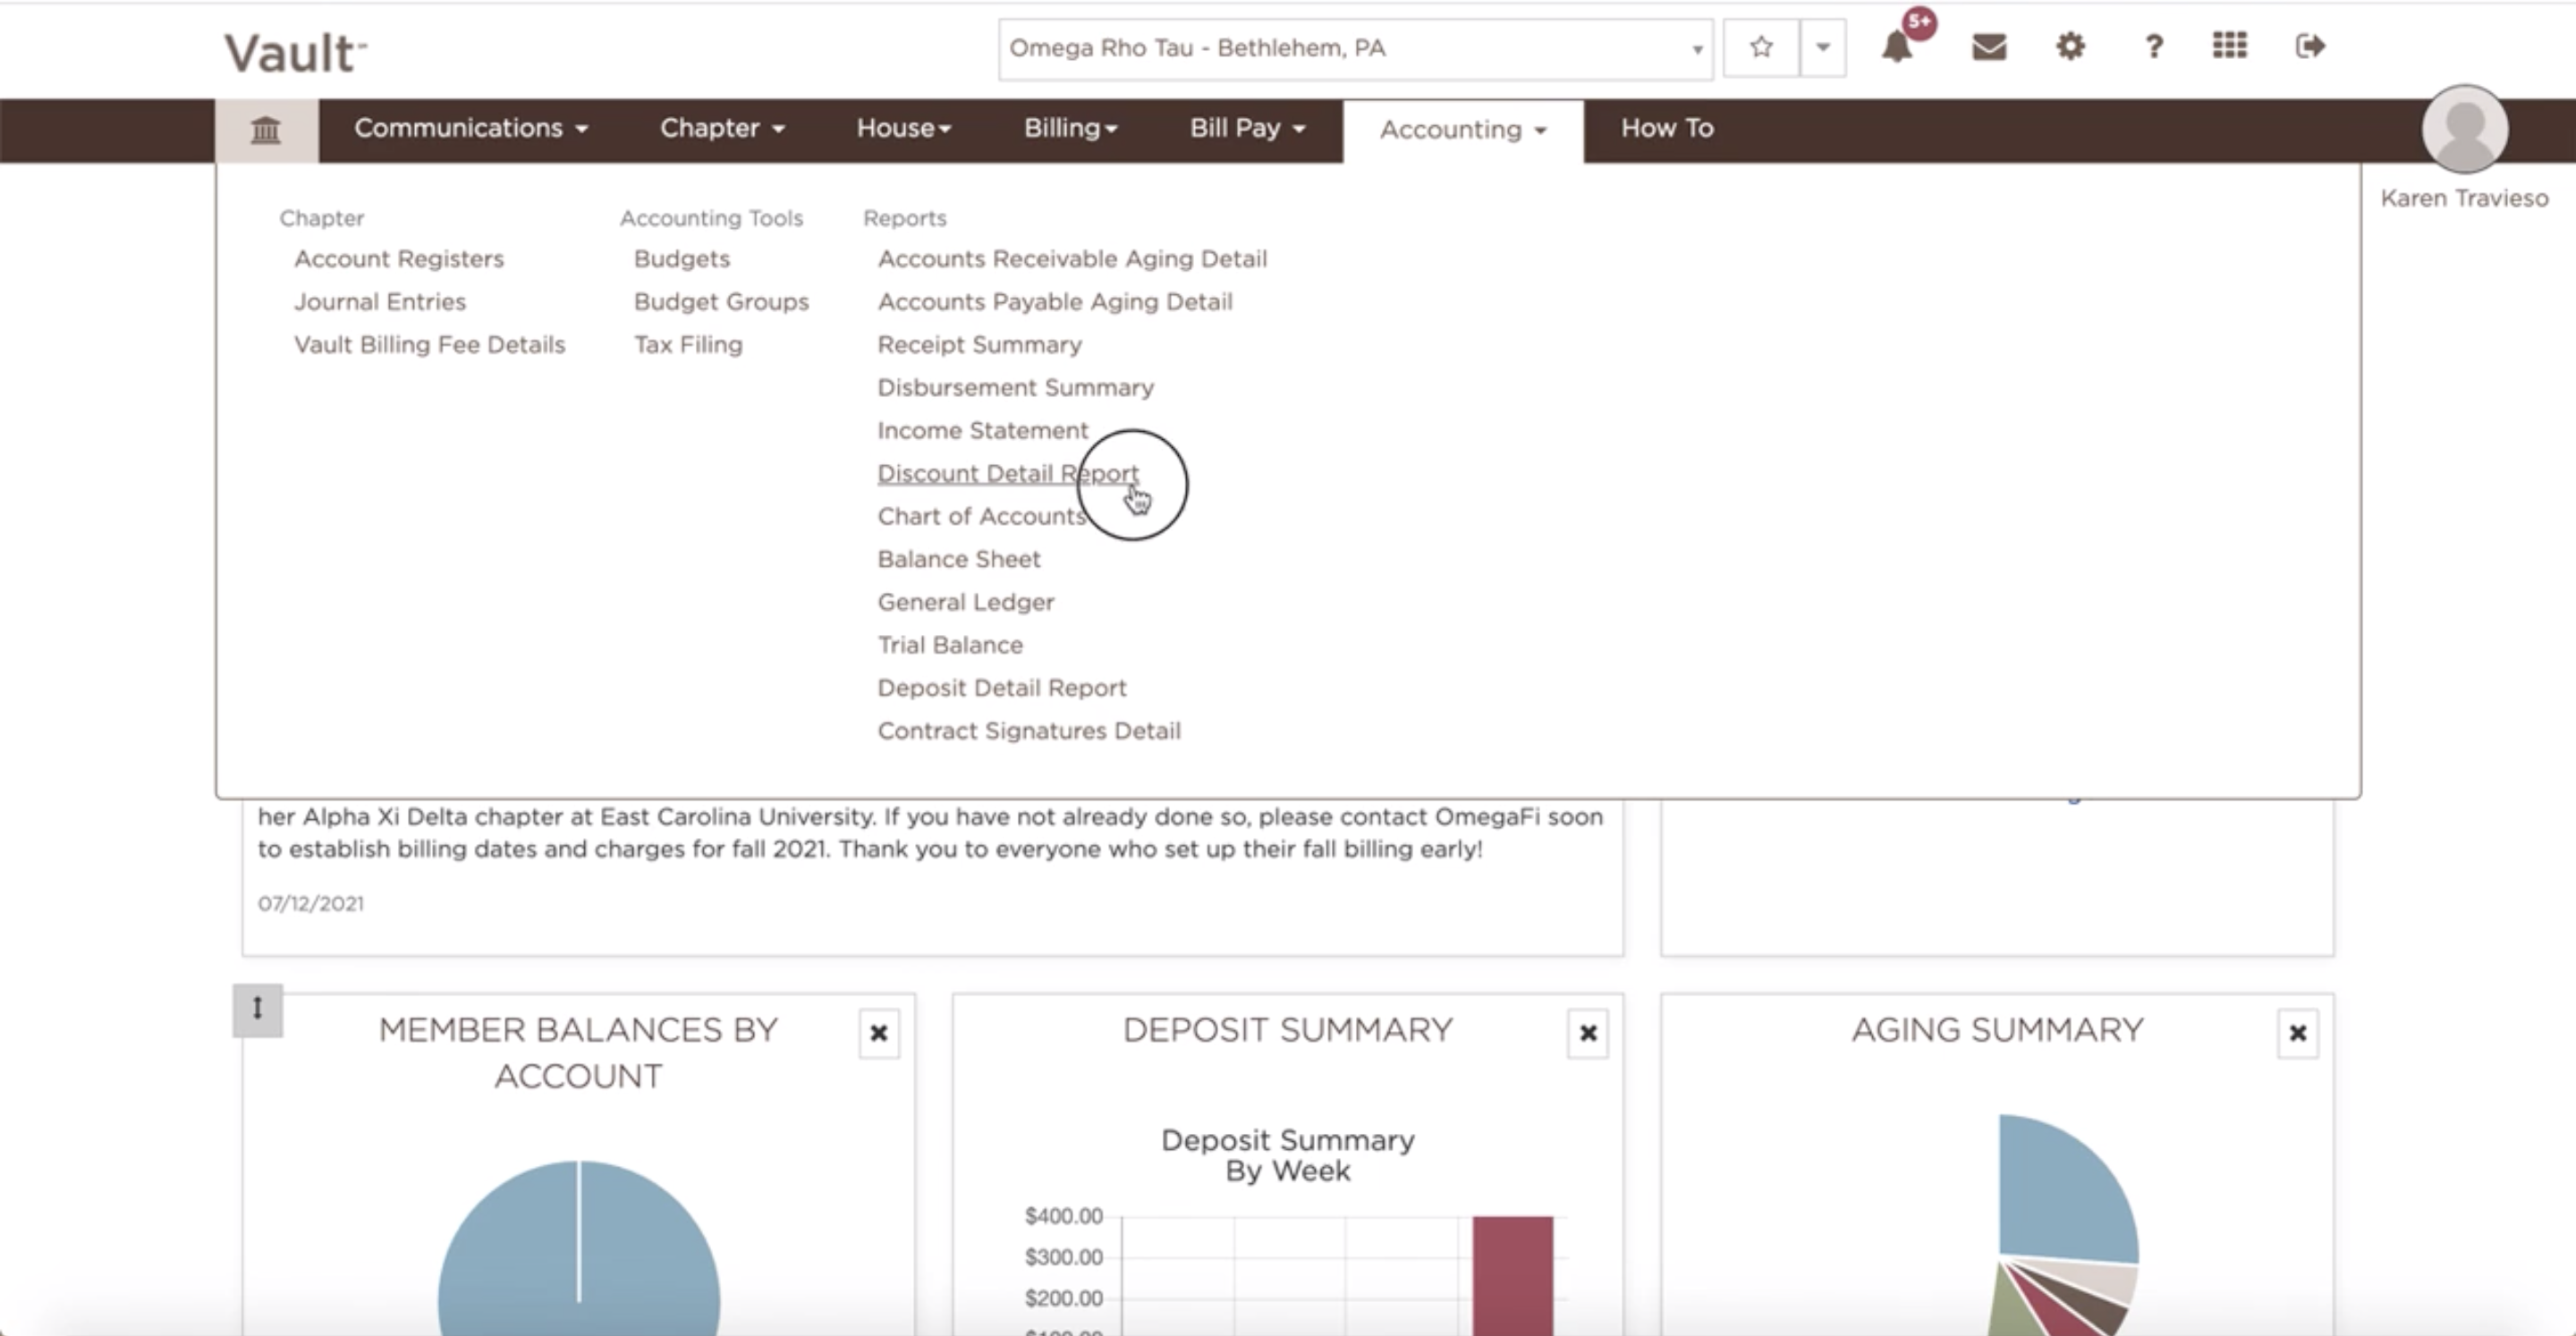Click the widget reorder handle icon
2576x1336 pixels.
pyautogui.click(x=257, y=1009)
